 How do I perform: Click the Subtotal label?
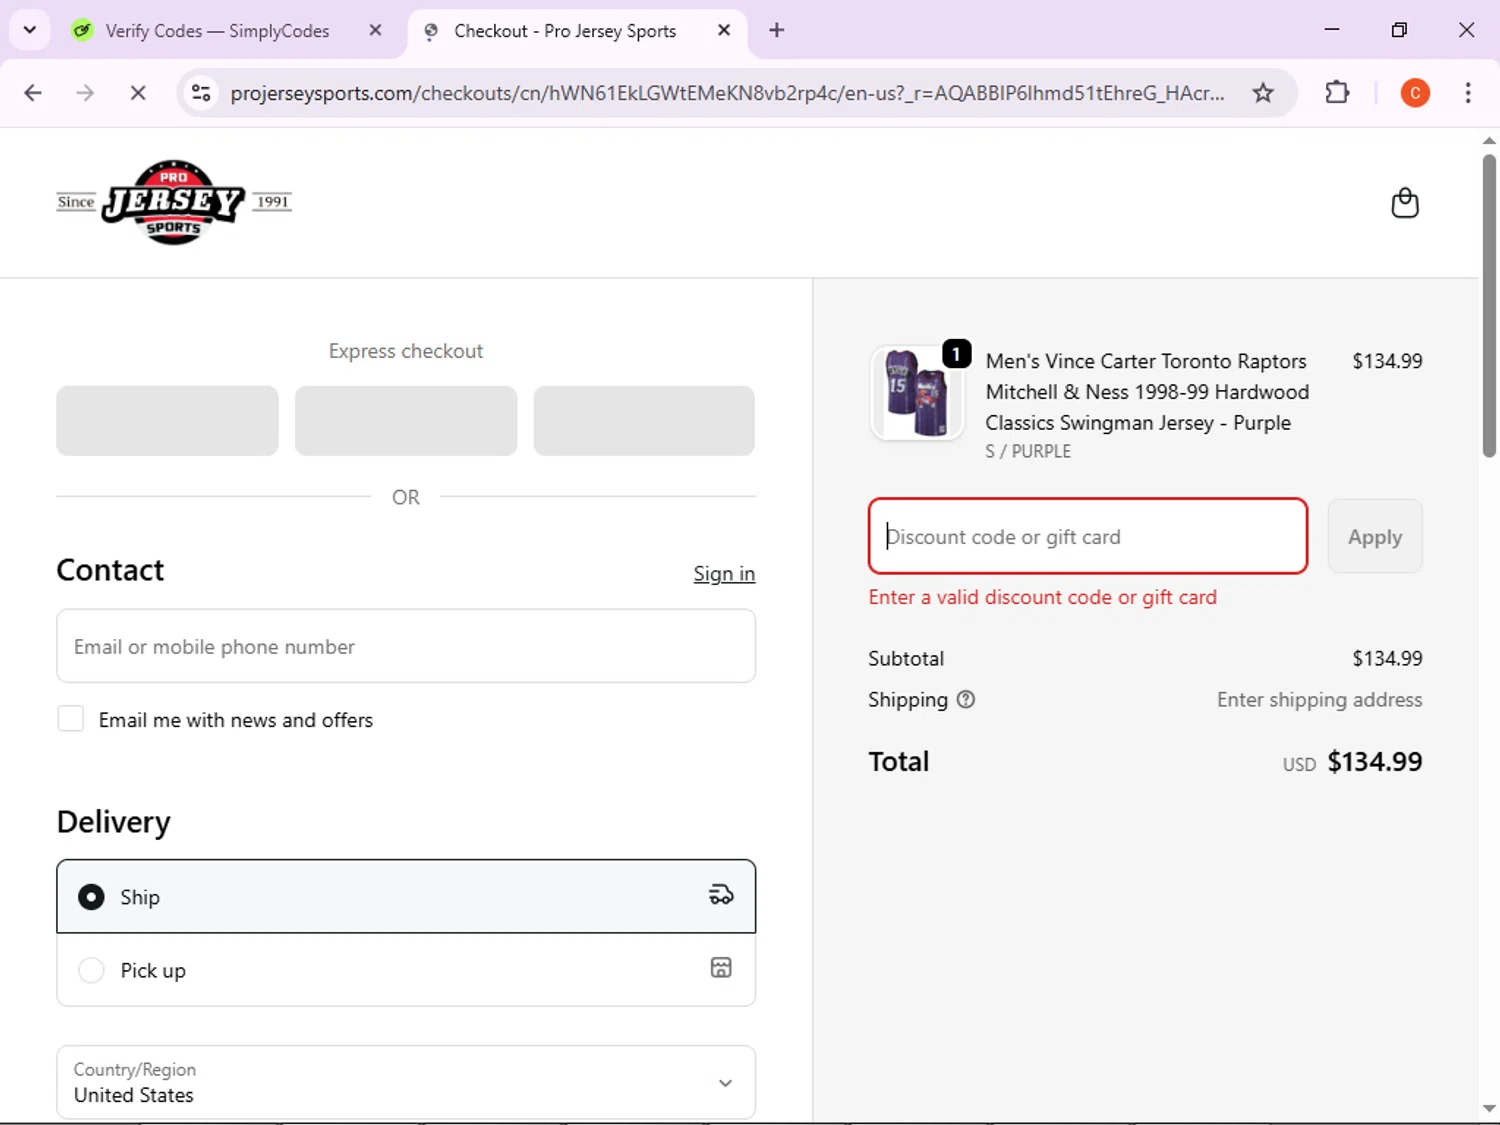click(906, 659)
